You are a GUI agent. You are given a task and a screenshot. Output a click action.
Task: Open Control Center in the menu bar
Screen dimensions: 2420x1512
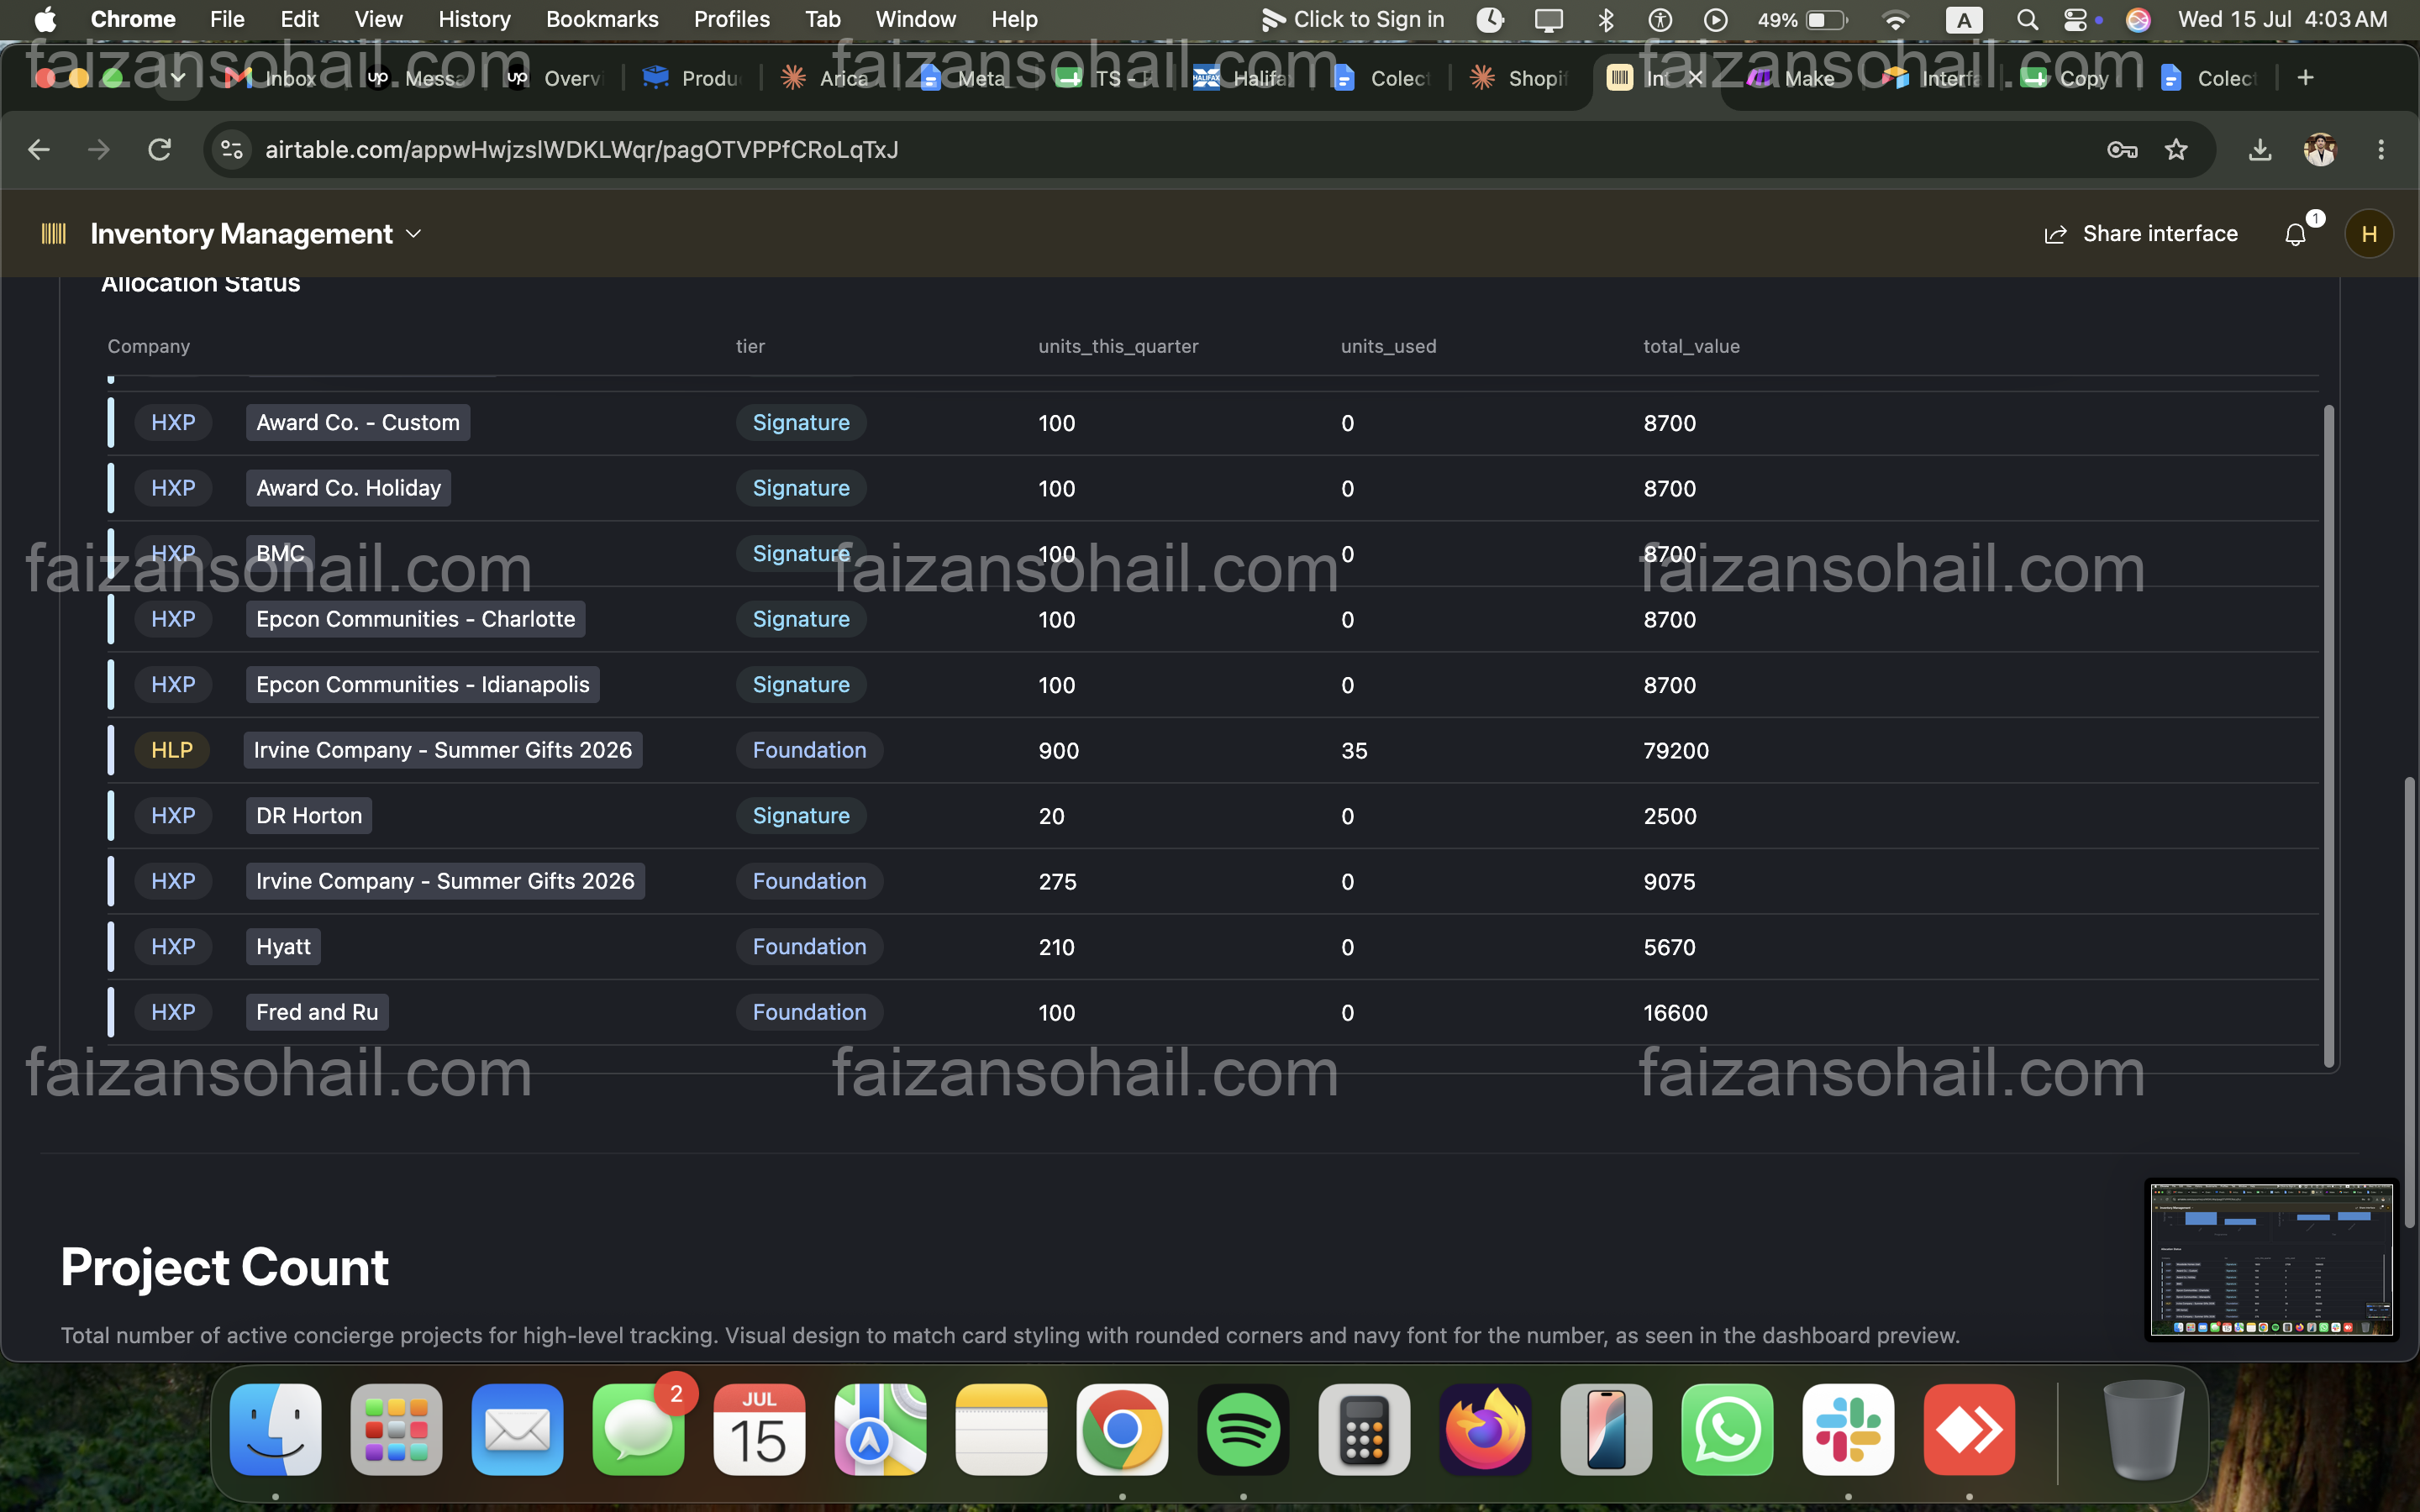tap(2077, 19)
